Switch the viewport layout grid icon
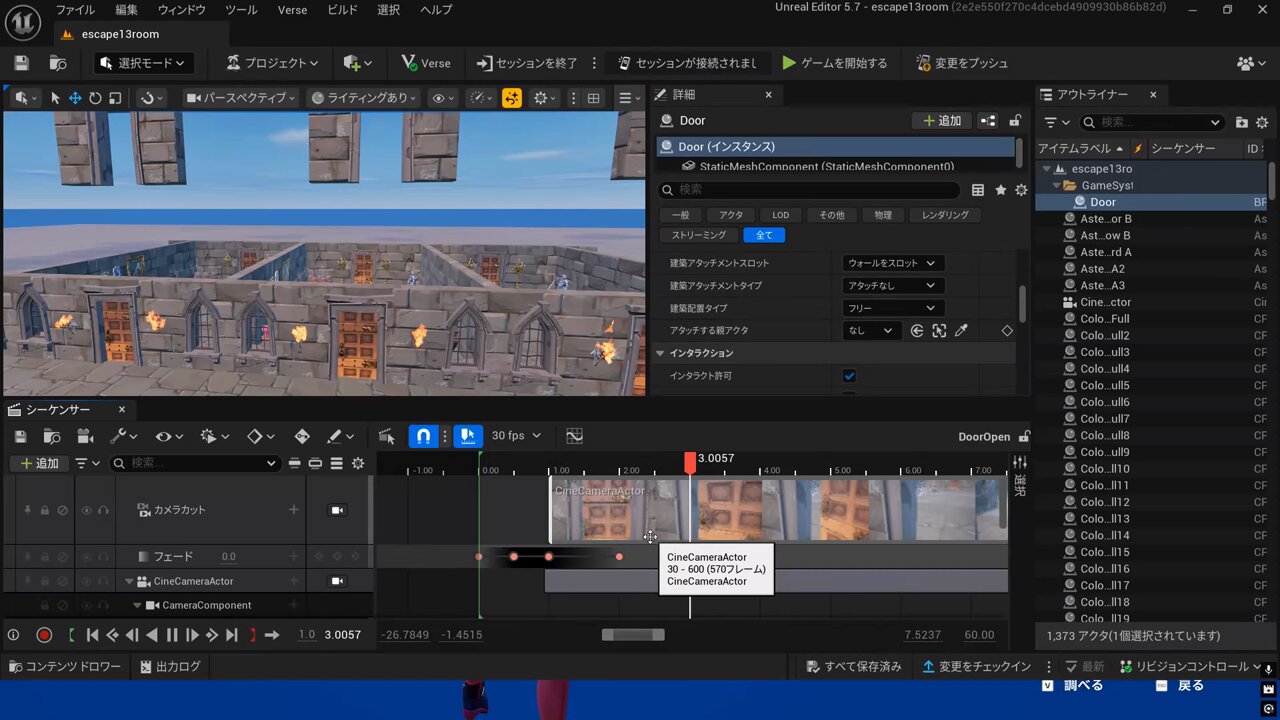1280x720 pixels. tap(594, 98)
